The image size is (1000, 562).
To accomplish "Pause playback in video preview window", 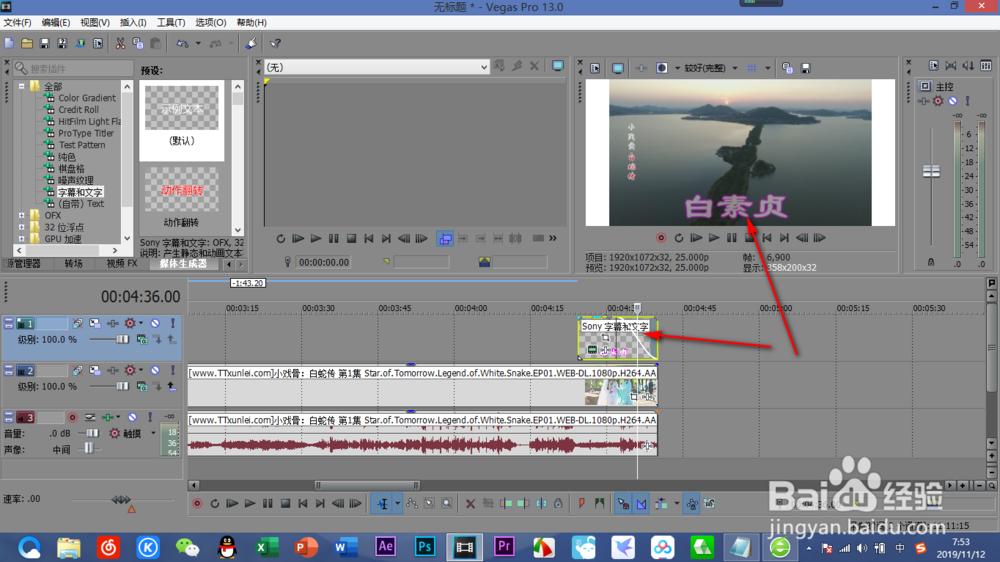I will [x=732, y=238].
